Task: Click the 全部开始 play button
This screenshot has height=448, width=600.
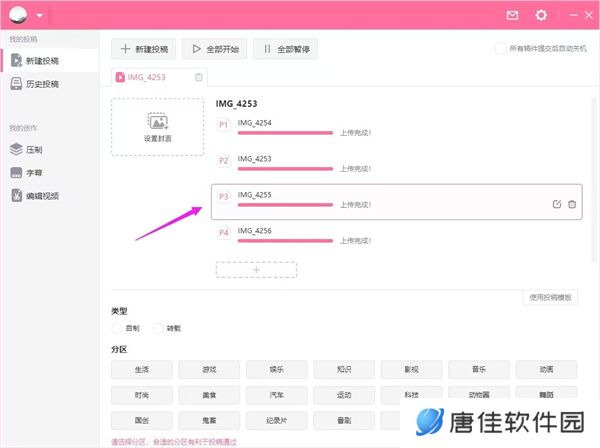Action: (x=214, y=49)
